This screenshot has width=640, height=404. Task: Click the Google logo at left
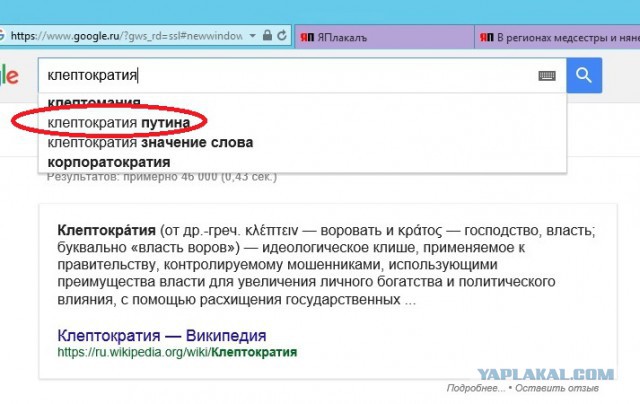9,76
